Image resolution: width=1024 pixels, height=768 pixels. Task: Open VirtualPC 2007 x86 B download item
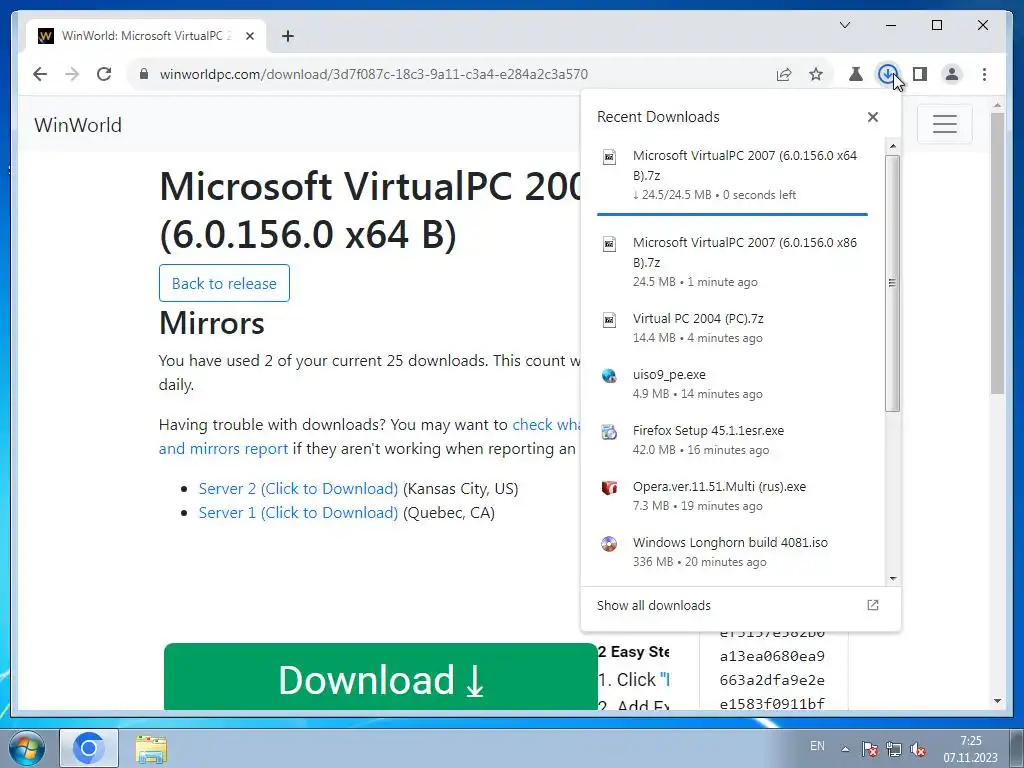tap(732, 261)
